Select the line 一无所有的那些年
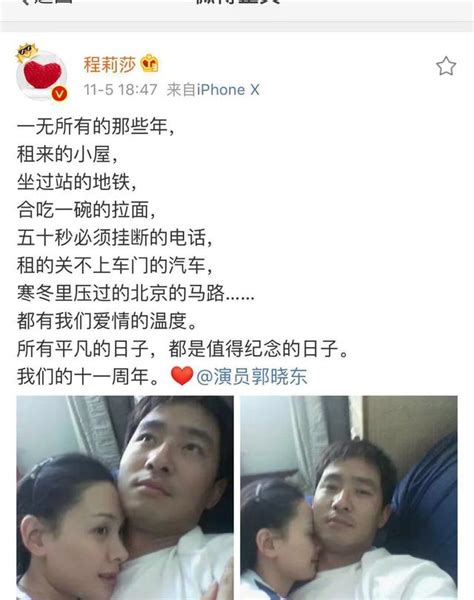474x600 pixels. pyautogui.click(x=96, y=126)
